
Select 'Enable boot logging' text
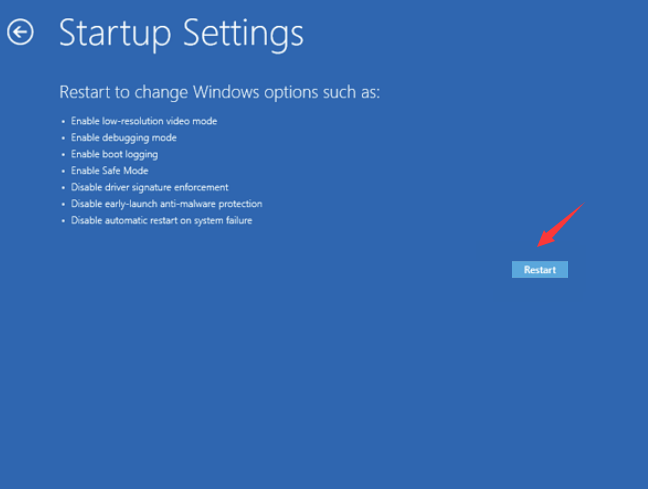point(114,154)
